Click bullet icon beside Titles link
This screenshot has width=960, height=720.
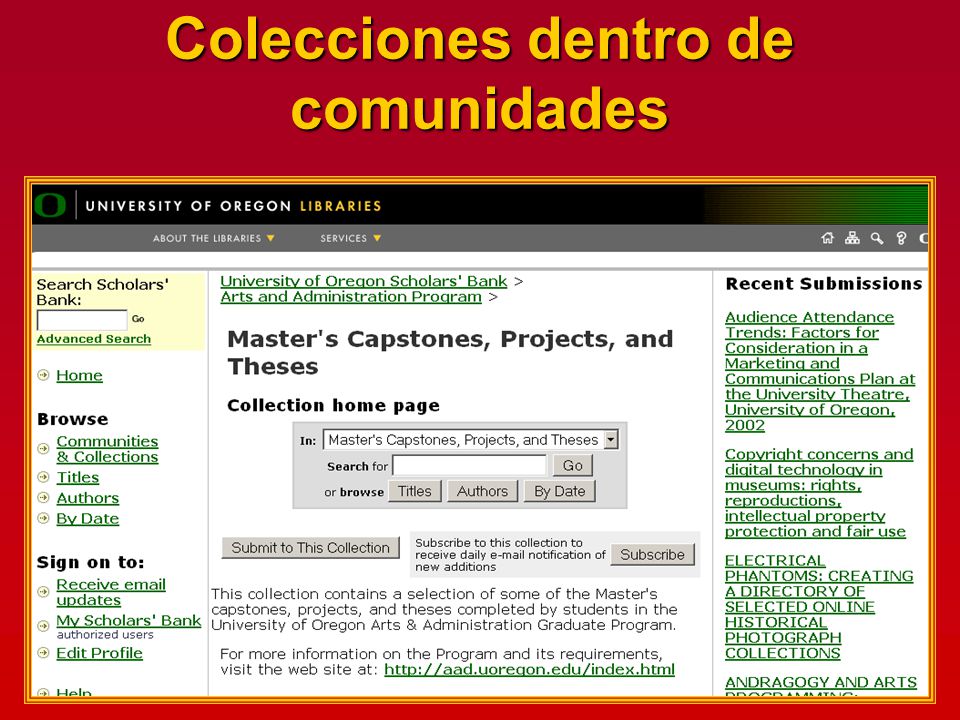pyautogui.click(x=43, y=477)
